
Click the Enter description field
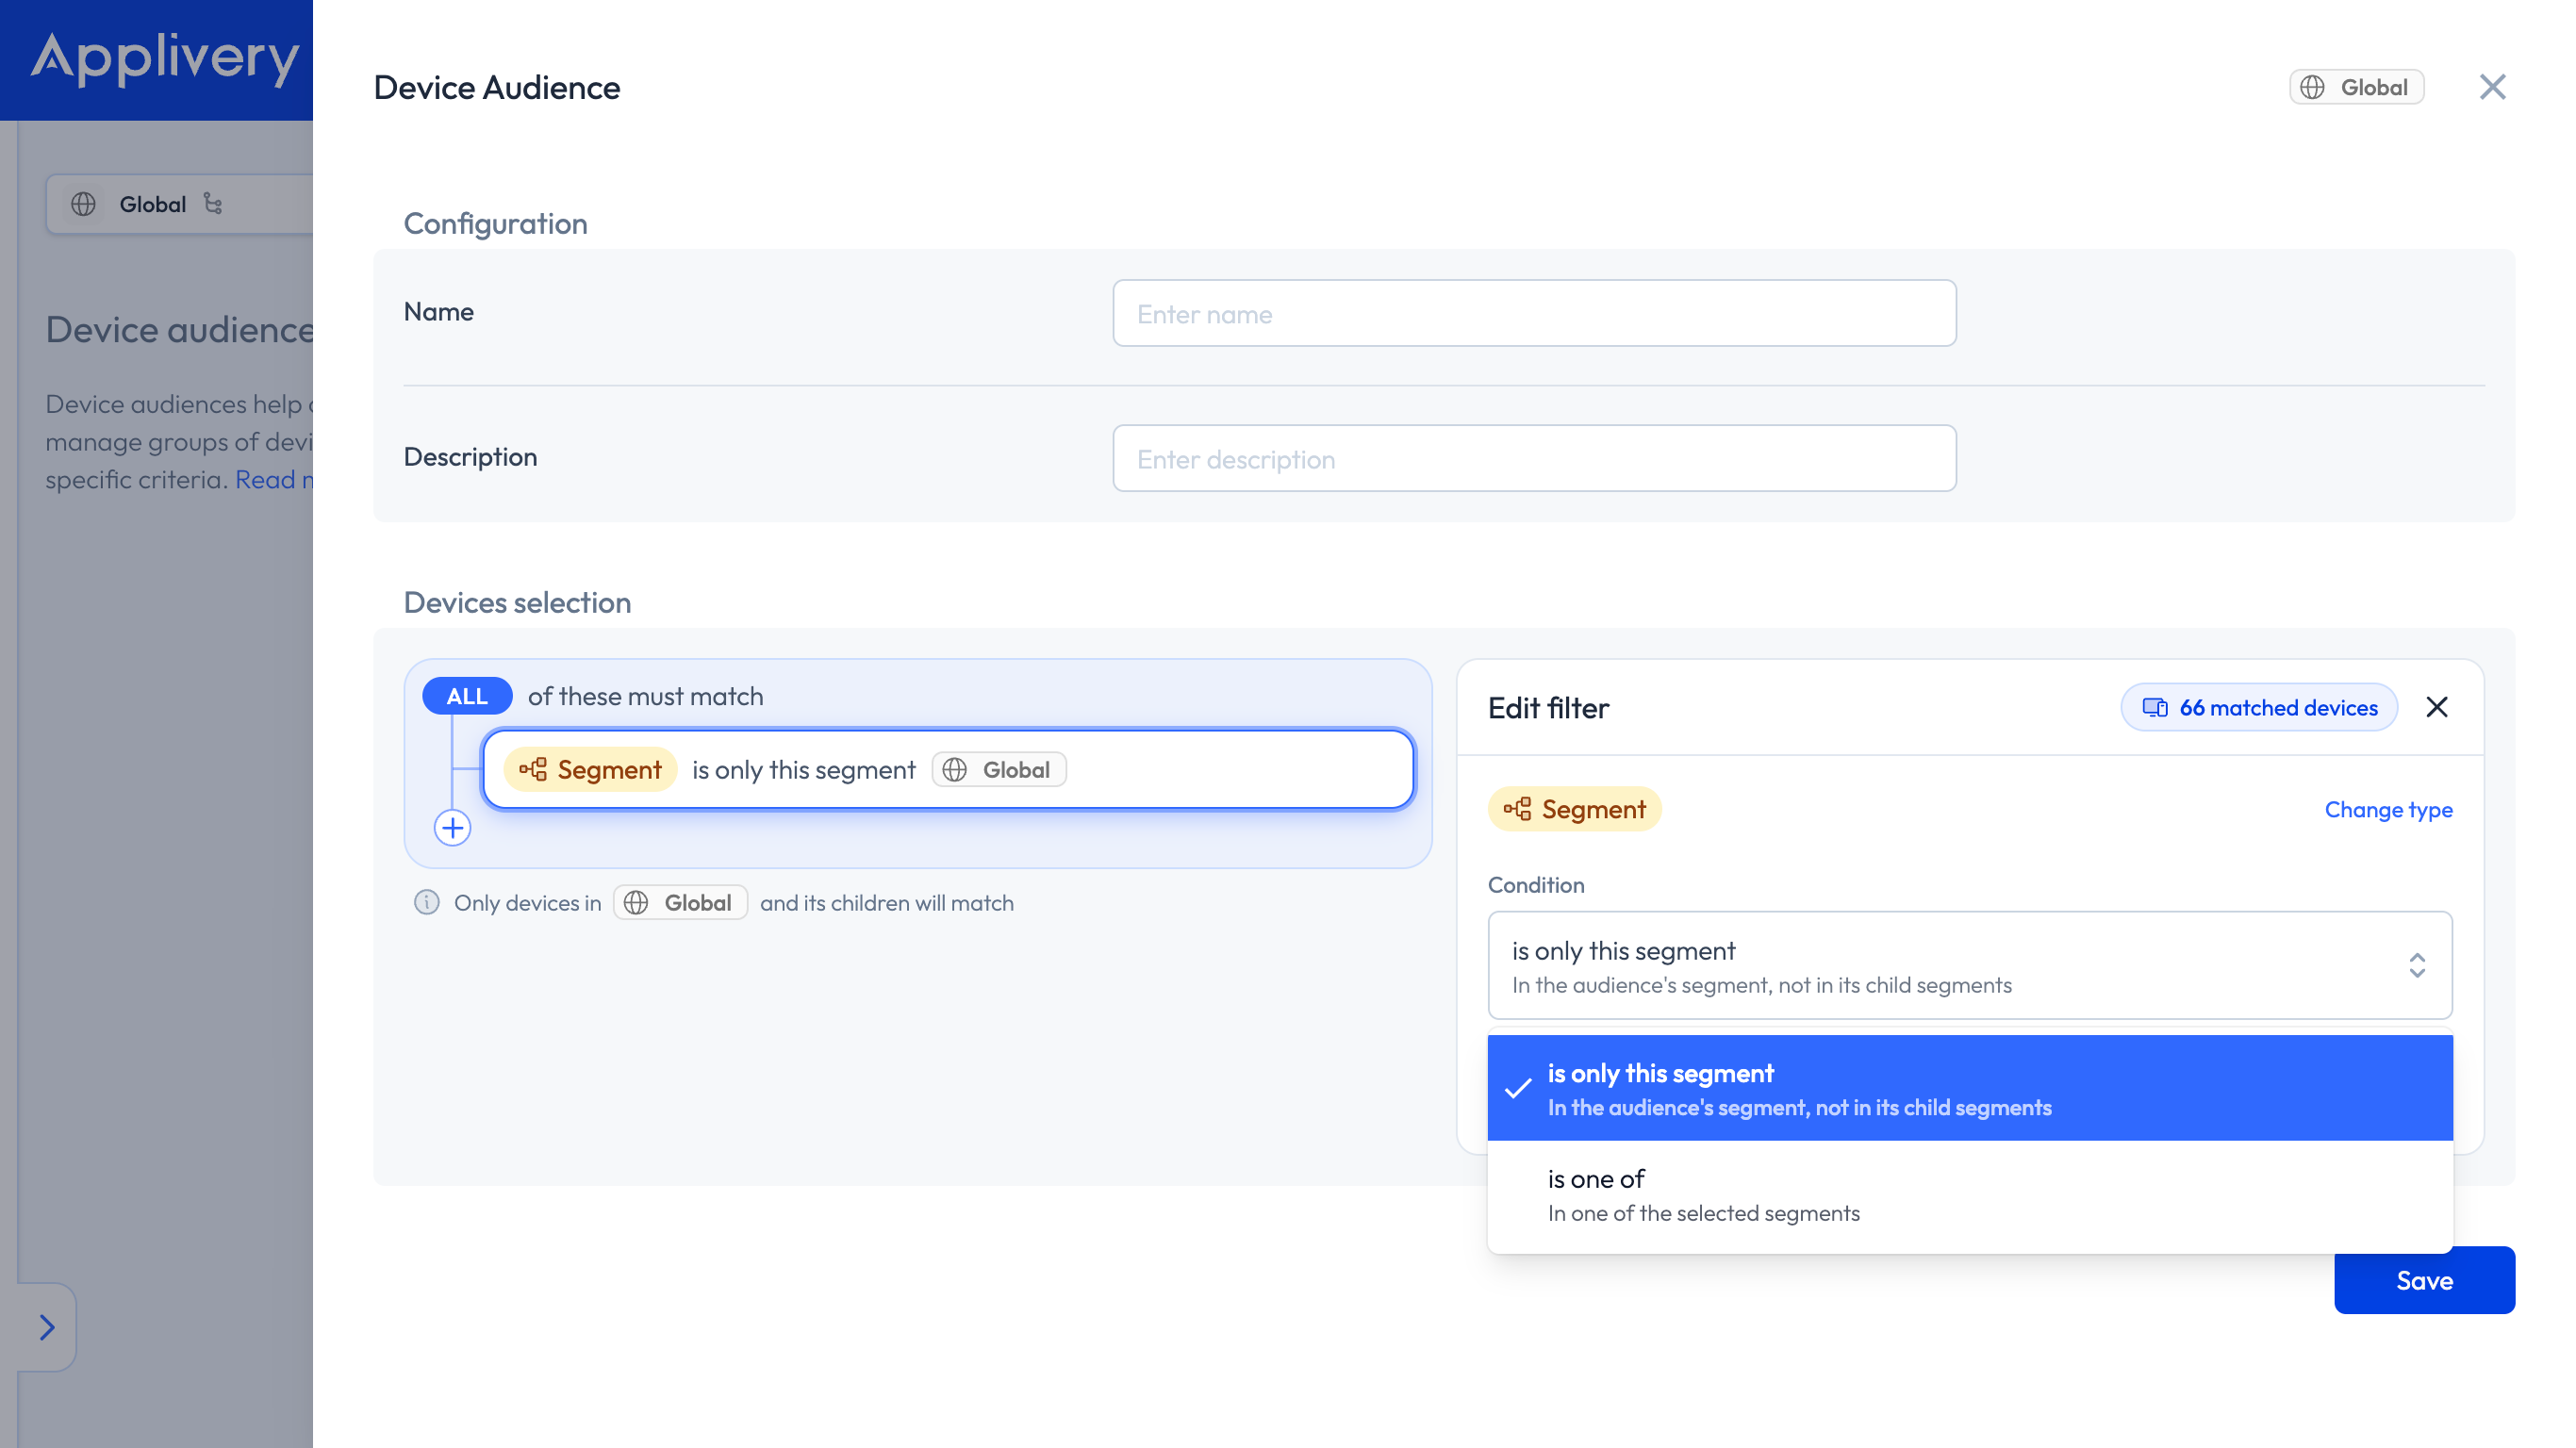click(x=1534, y=459)
